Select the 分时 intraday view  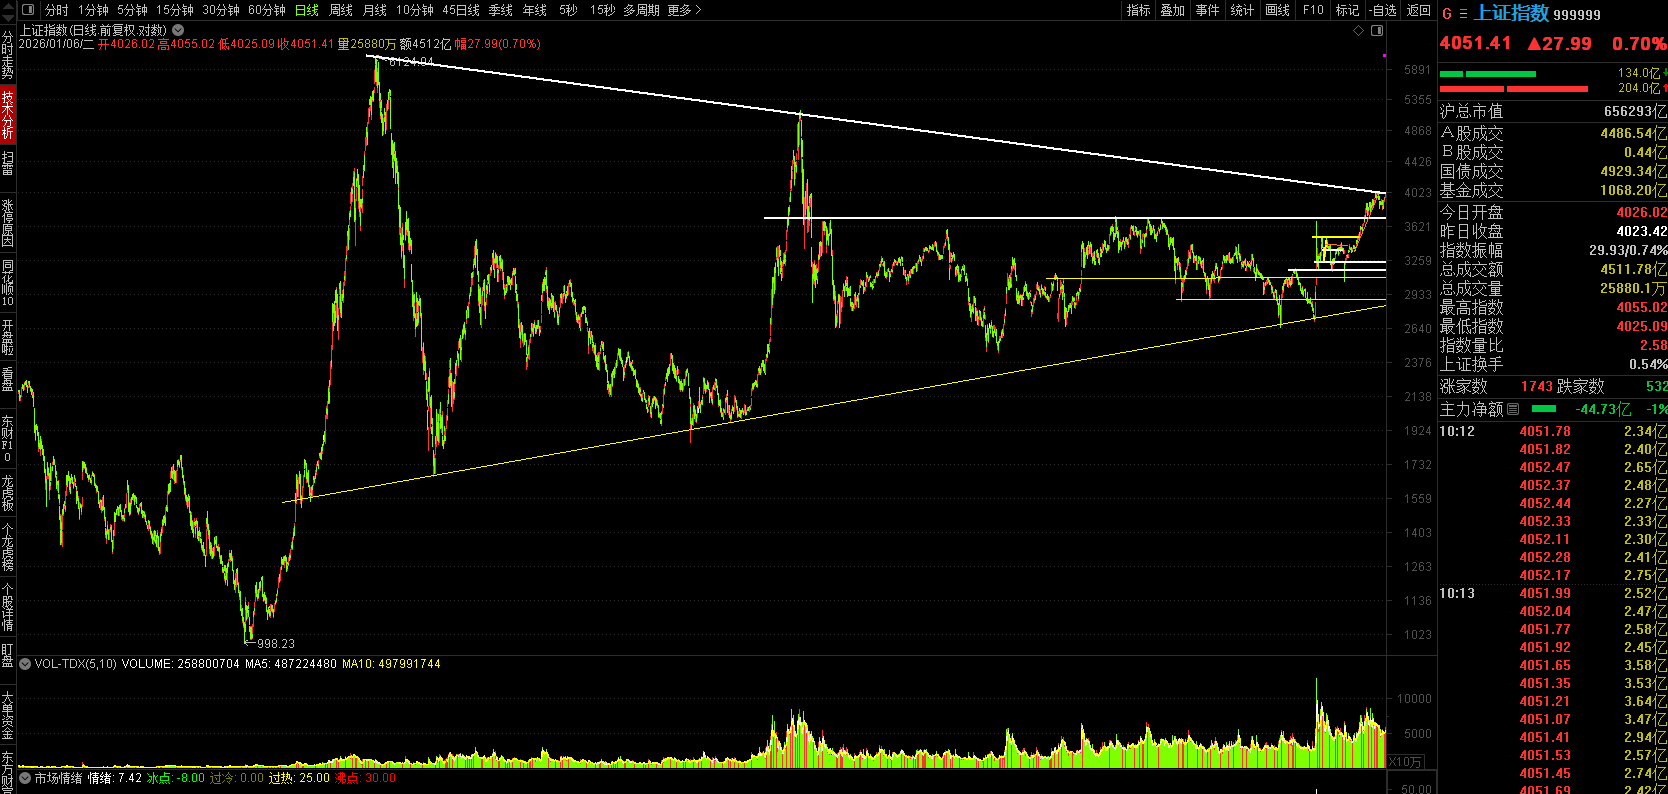pos(57,10)
